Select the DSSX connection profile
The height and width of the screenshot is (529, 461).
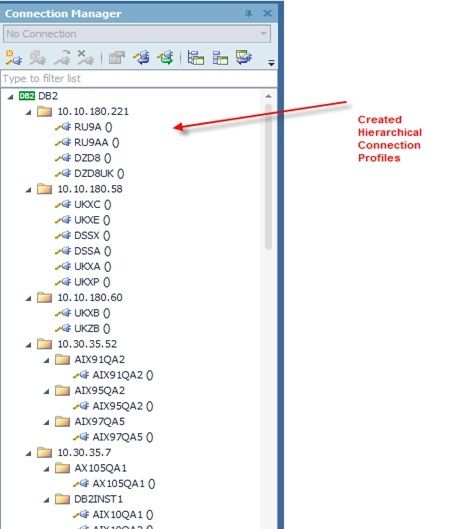92,236
